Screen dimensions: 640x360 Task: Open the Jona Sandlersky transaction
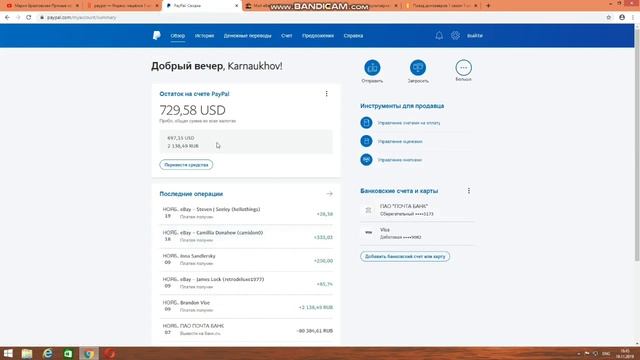246,260
